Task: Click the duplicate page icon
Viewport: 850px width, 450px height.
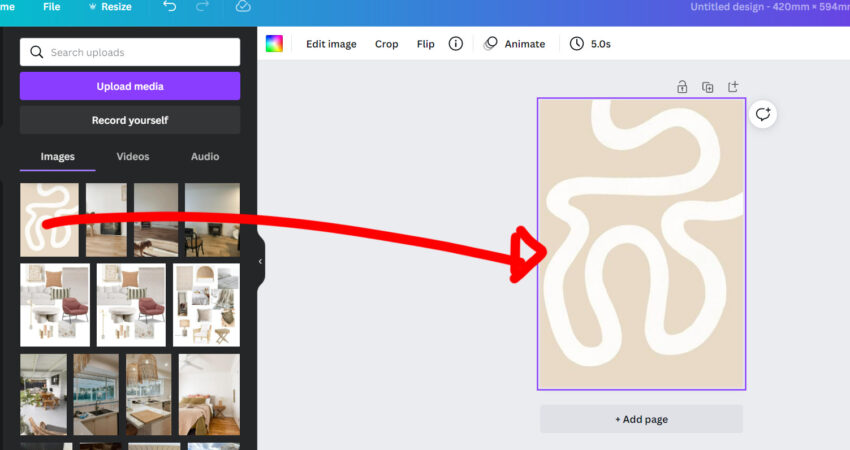Action: click(707, 87)
